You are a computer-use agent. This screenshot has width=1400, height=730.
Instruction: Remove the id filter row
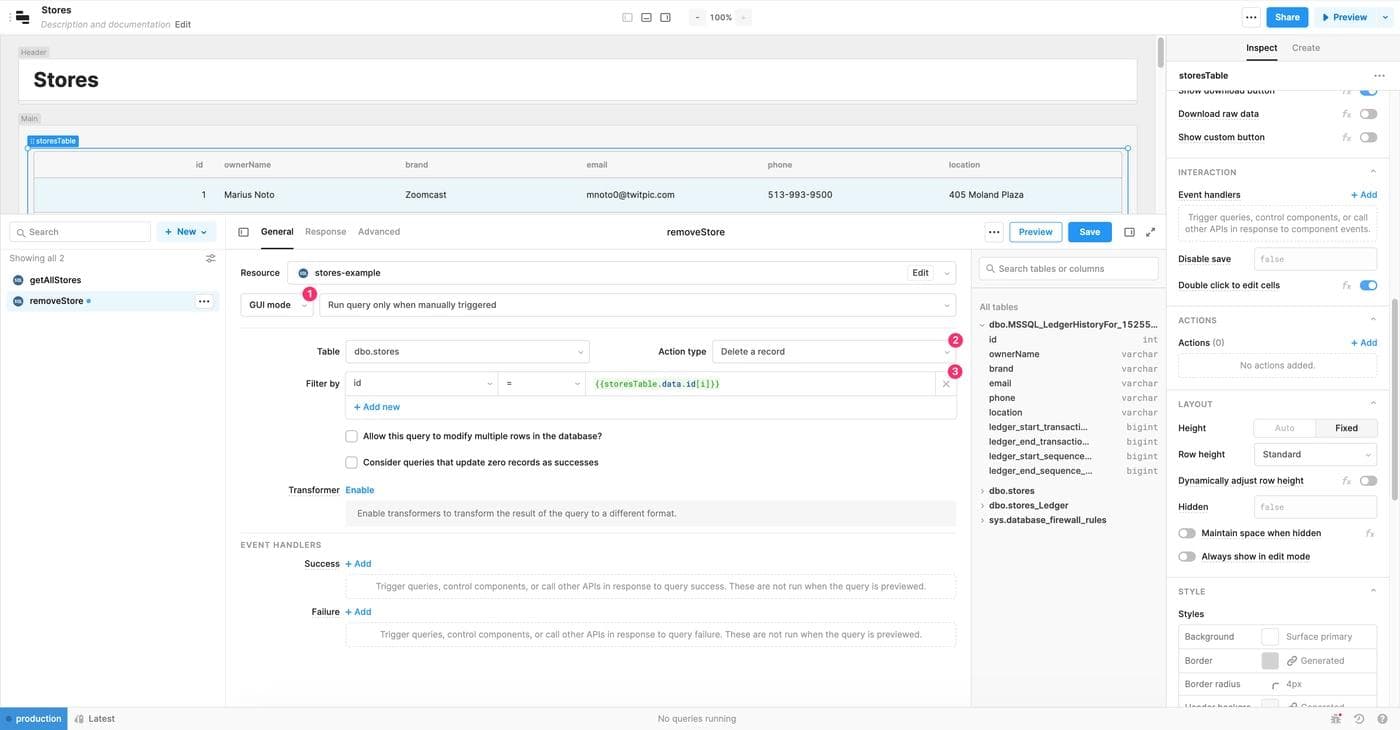[946, 384]
